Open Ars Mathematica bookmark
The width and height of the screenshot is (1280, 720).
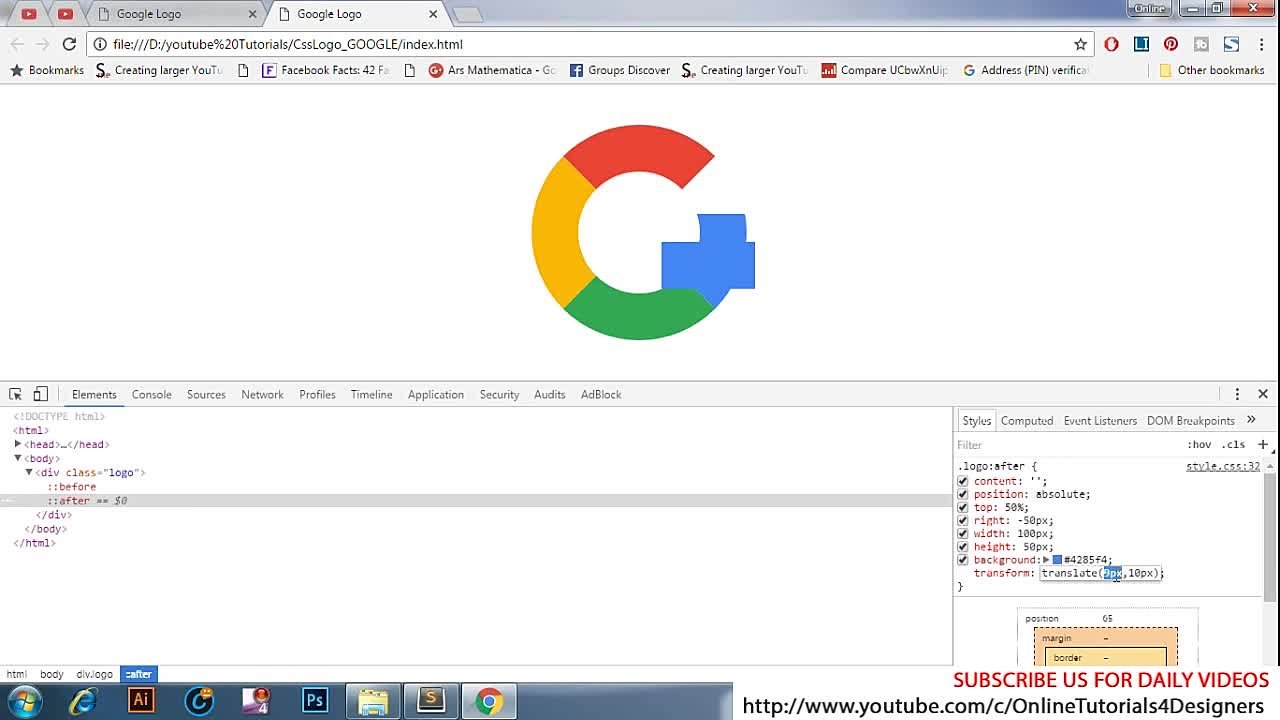click(x=492, y=70)
